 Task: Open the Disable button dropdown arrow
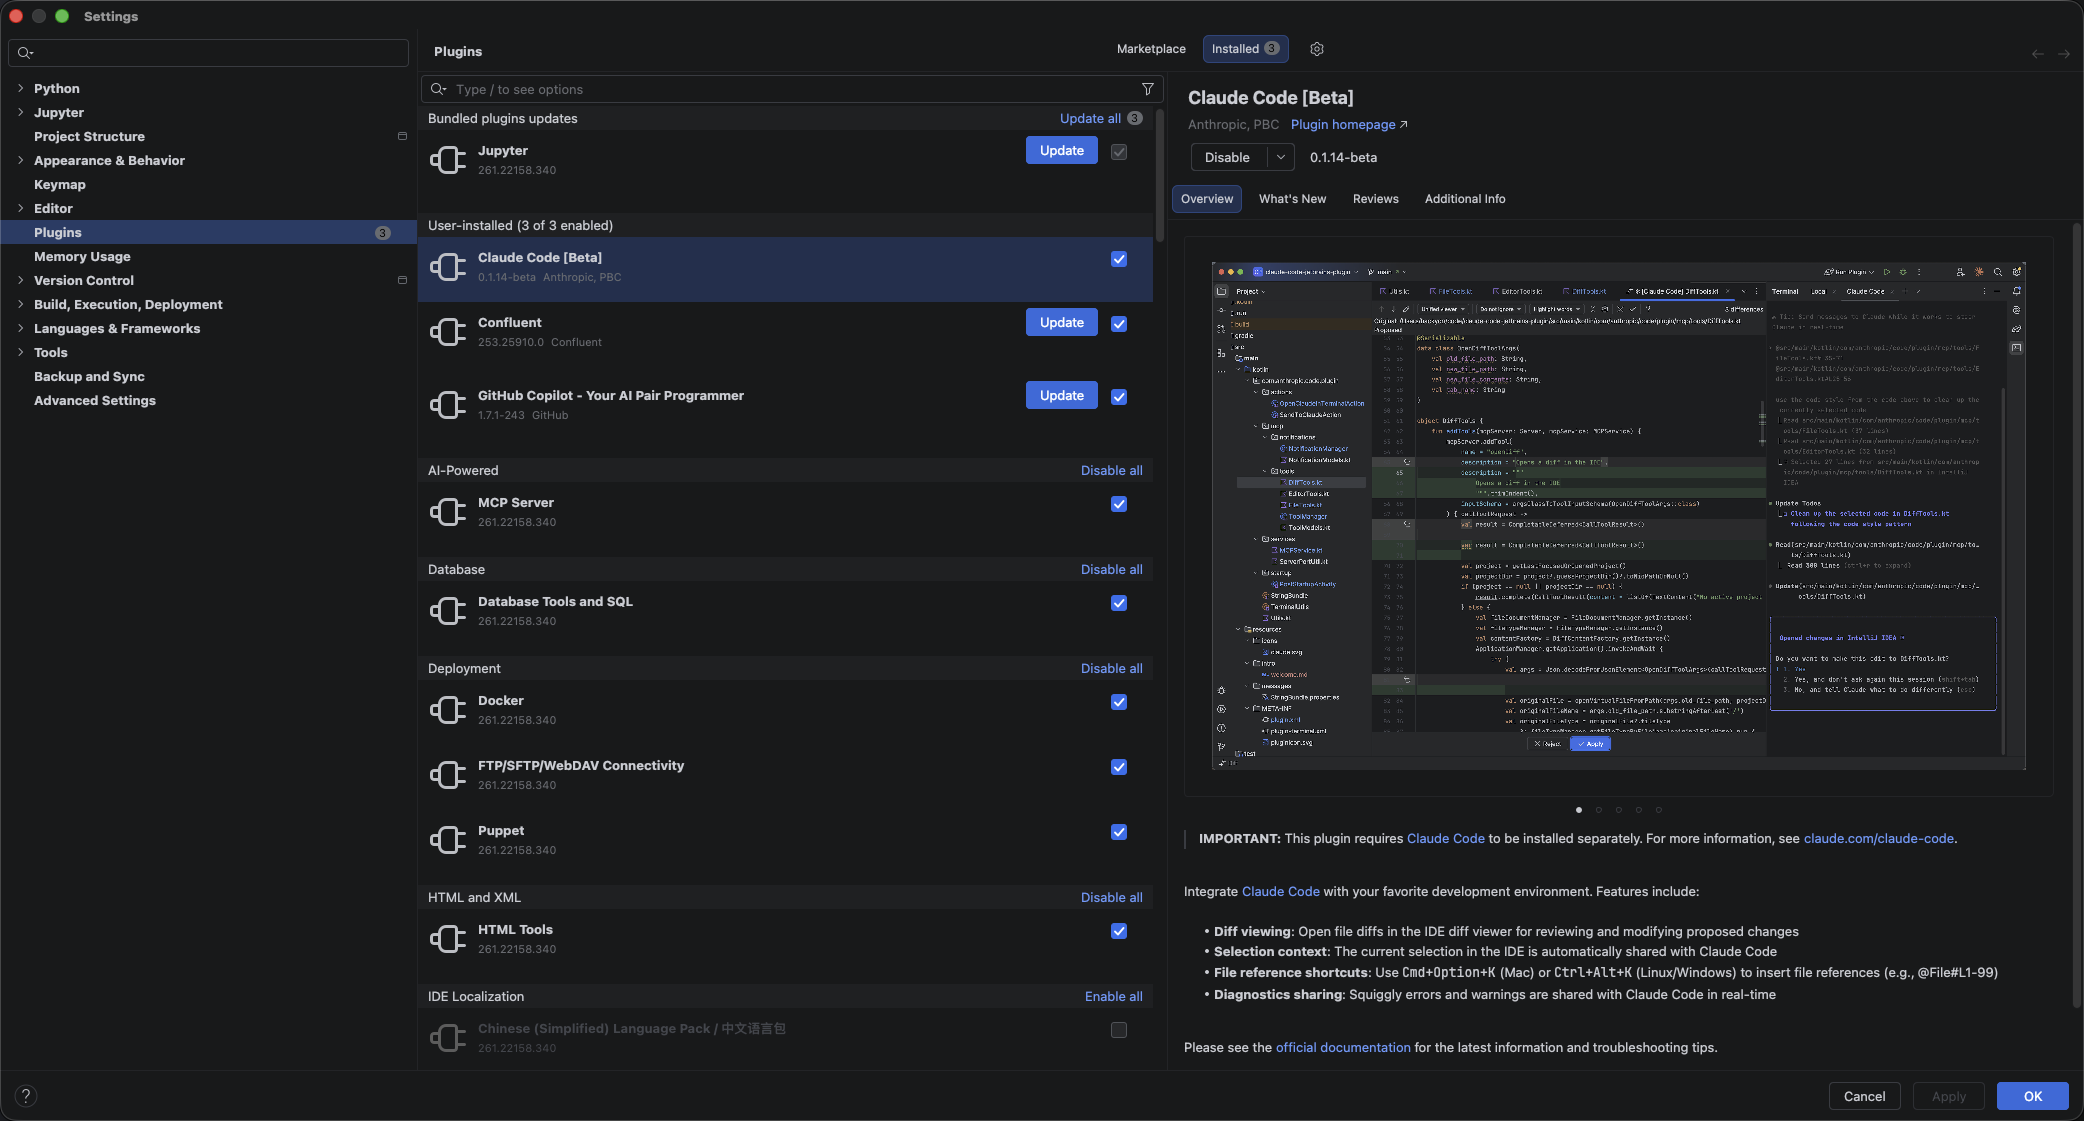coord(1280,157)
